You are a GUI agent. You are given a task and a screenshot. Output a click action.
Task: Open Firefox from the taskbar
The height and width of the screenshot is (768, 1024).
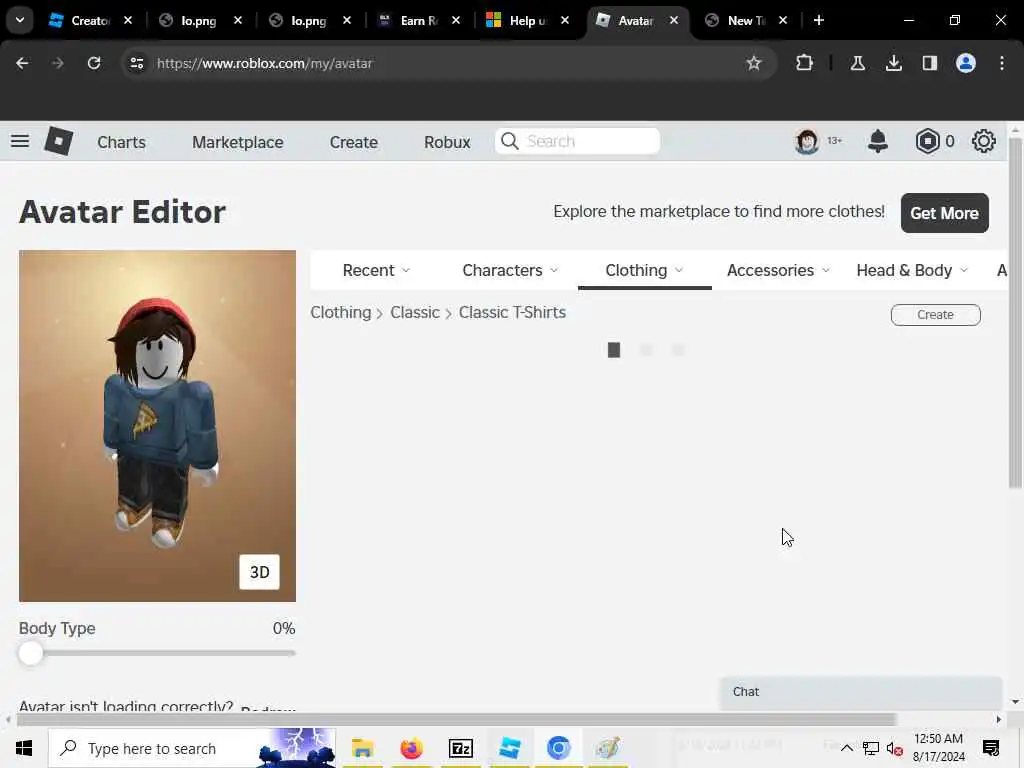tap(411, 748)
